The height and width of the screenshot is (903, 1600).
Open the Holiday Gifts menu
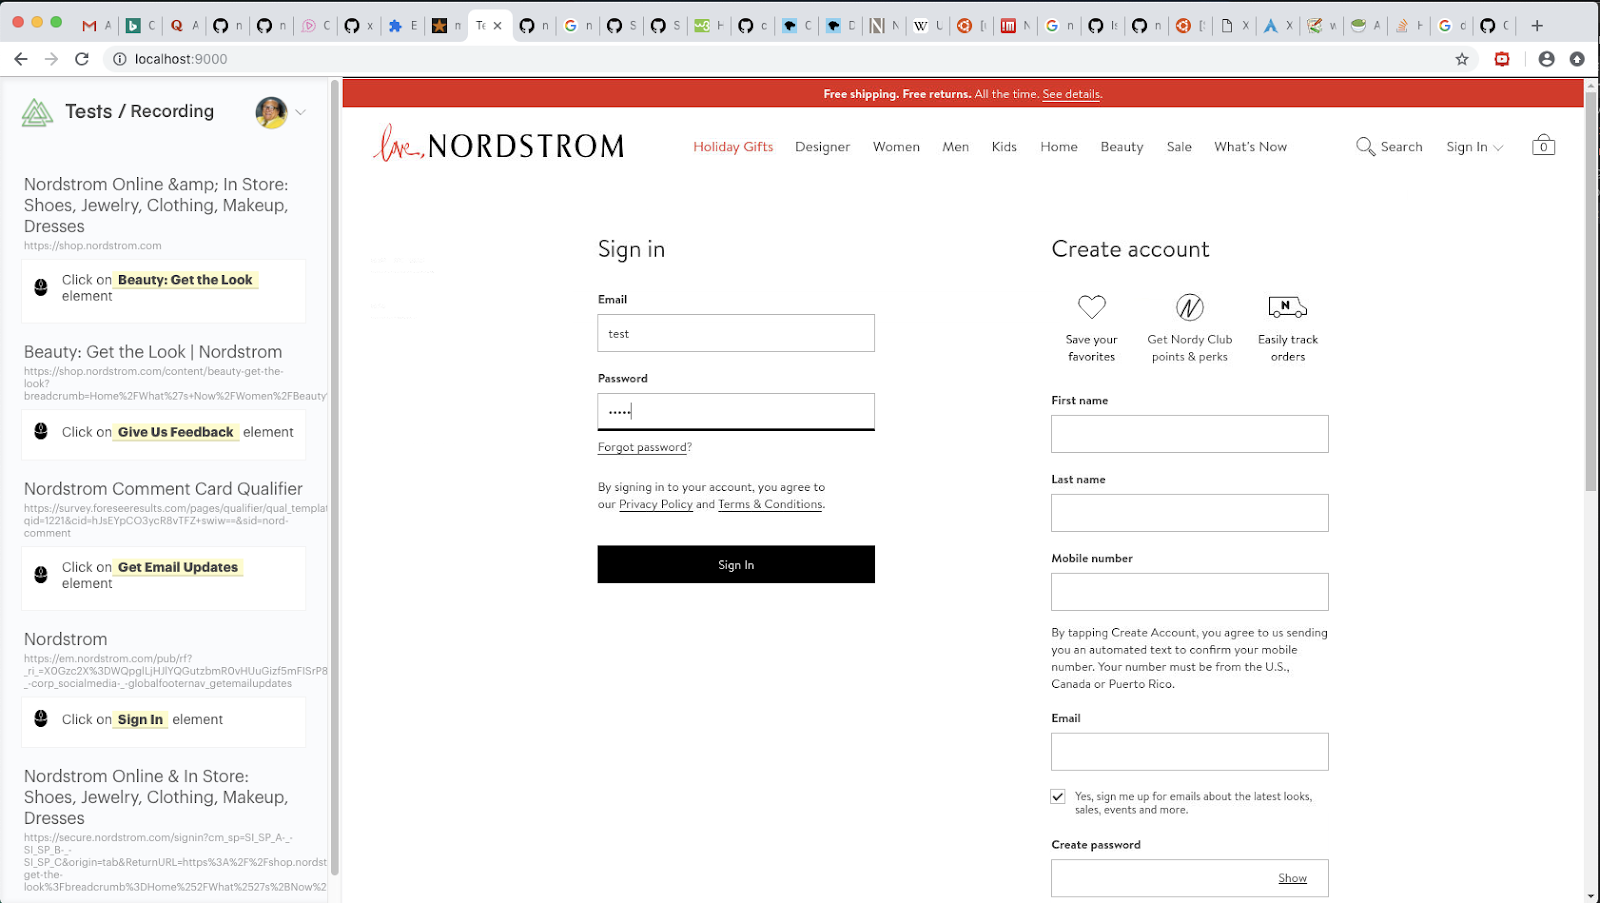(733, 147)
